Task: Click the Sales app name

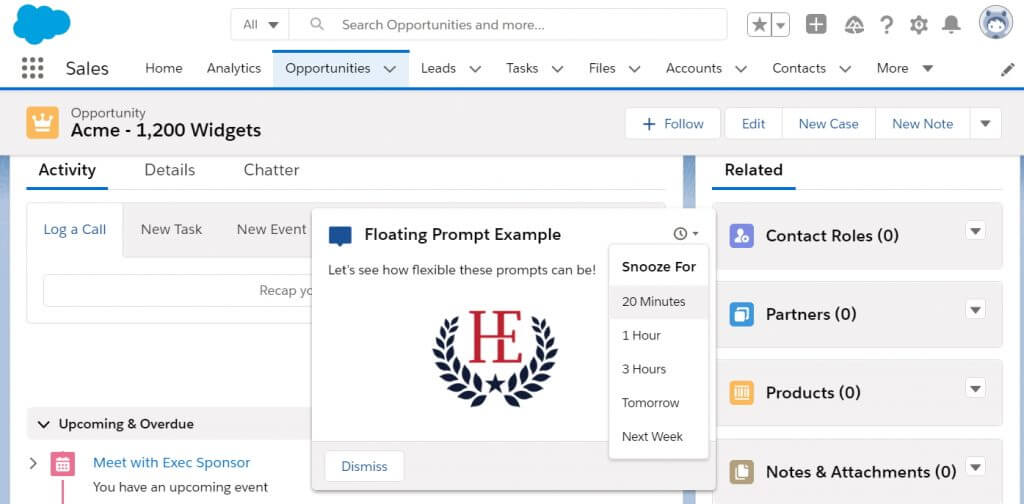Action: point(87,69)
